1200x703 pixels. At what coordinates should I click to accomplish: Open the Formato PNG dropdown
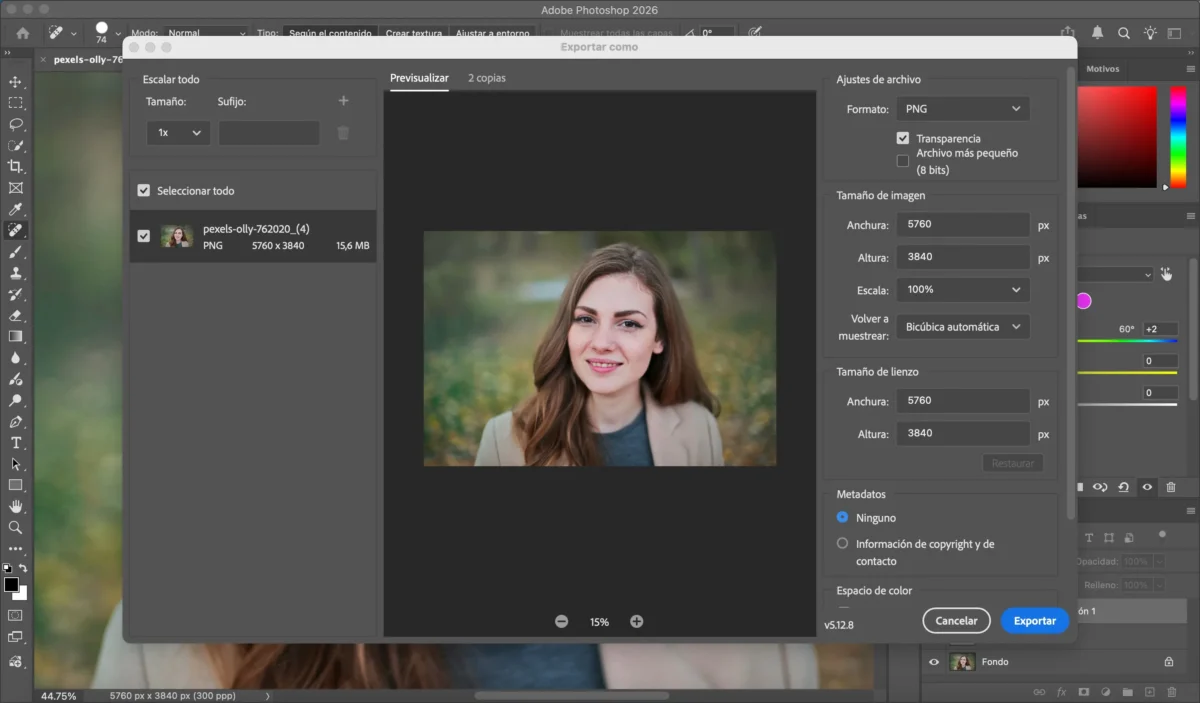(x=962, y=109)
